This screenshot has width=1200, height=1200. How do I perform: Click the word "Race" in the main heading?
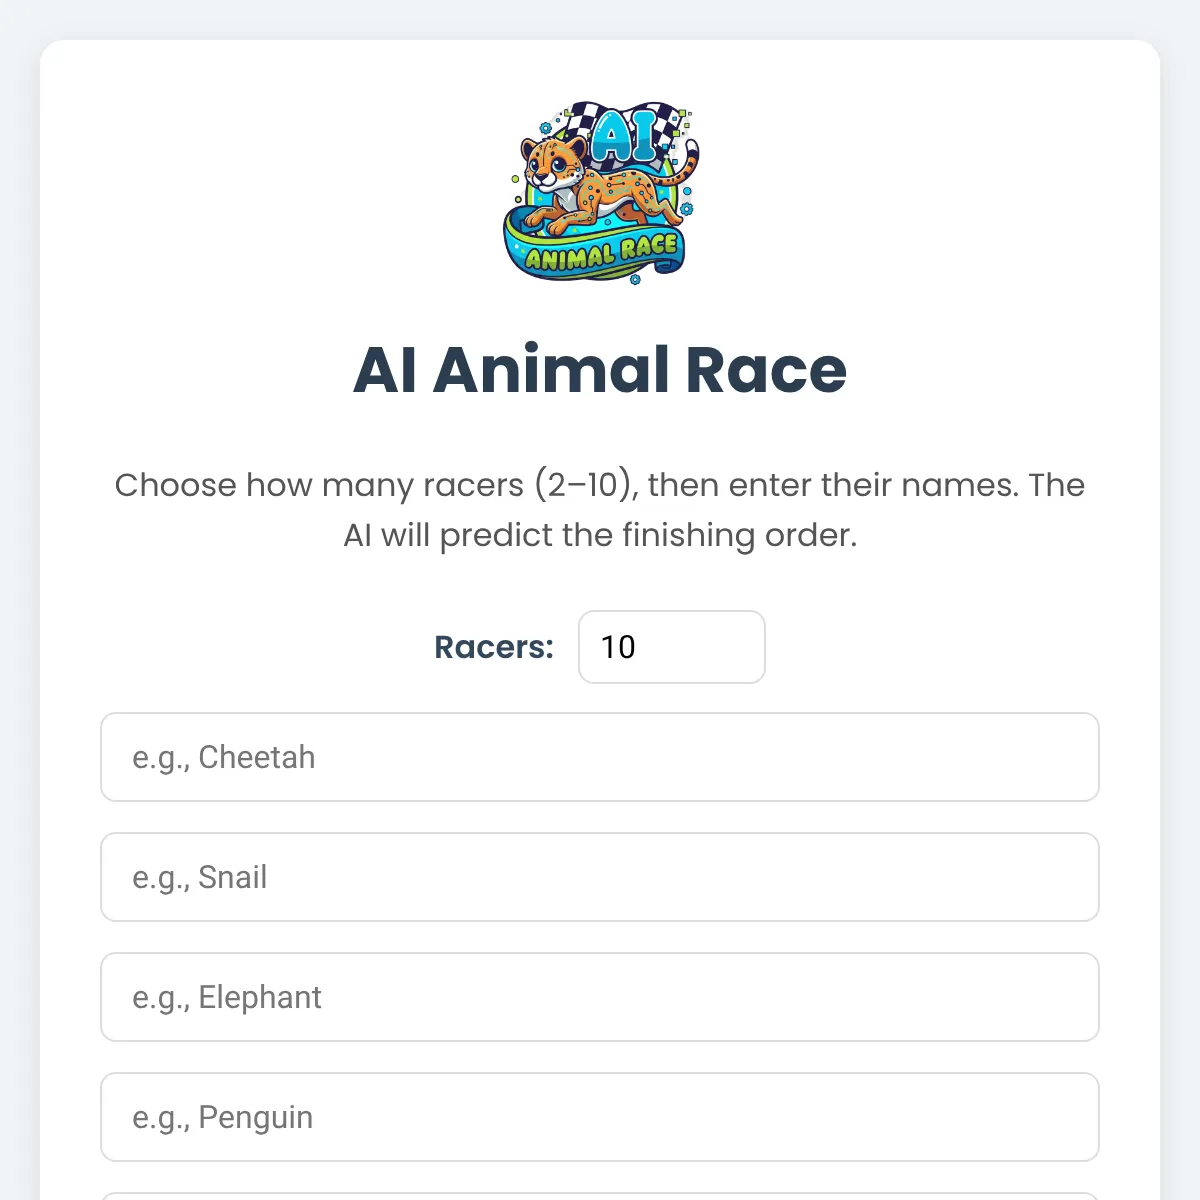(x=766, y=370)
